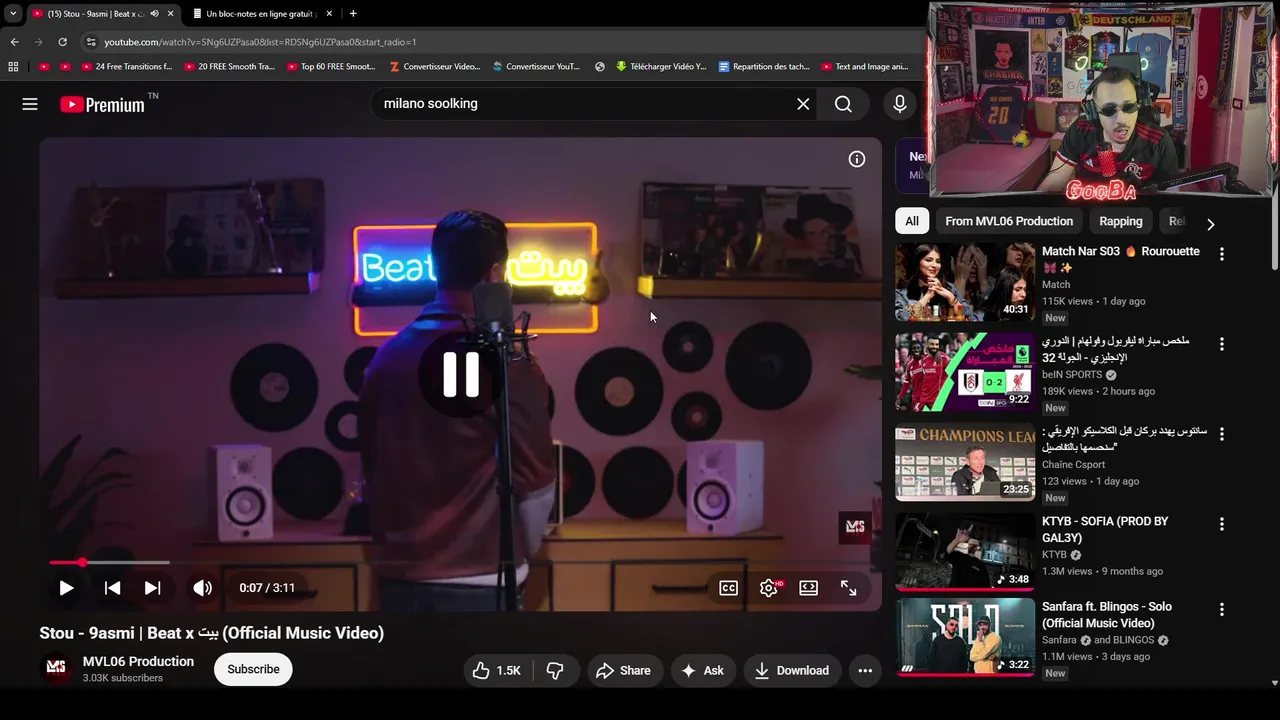Select From MVL06 Production chip
The width and height of the screenshot is (1280, 720).
[1009, 221]
